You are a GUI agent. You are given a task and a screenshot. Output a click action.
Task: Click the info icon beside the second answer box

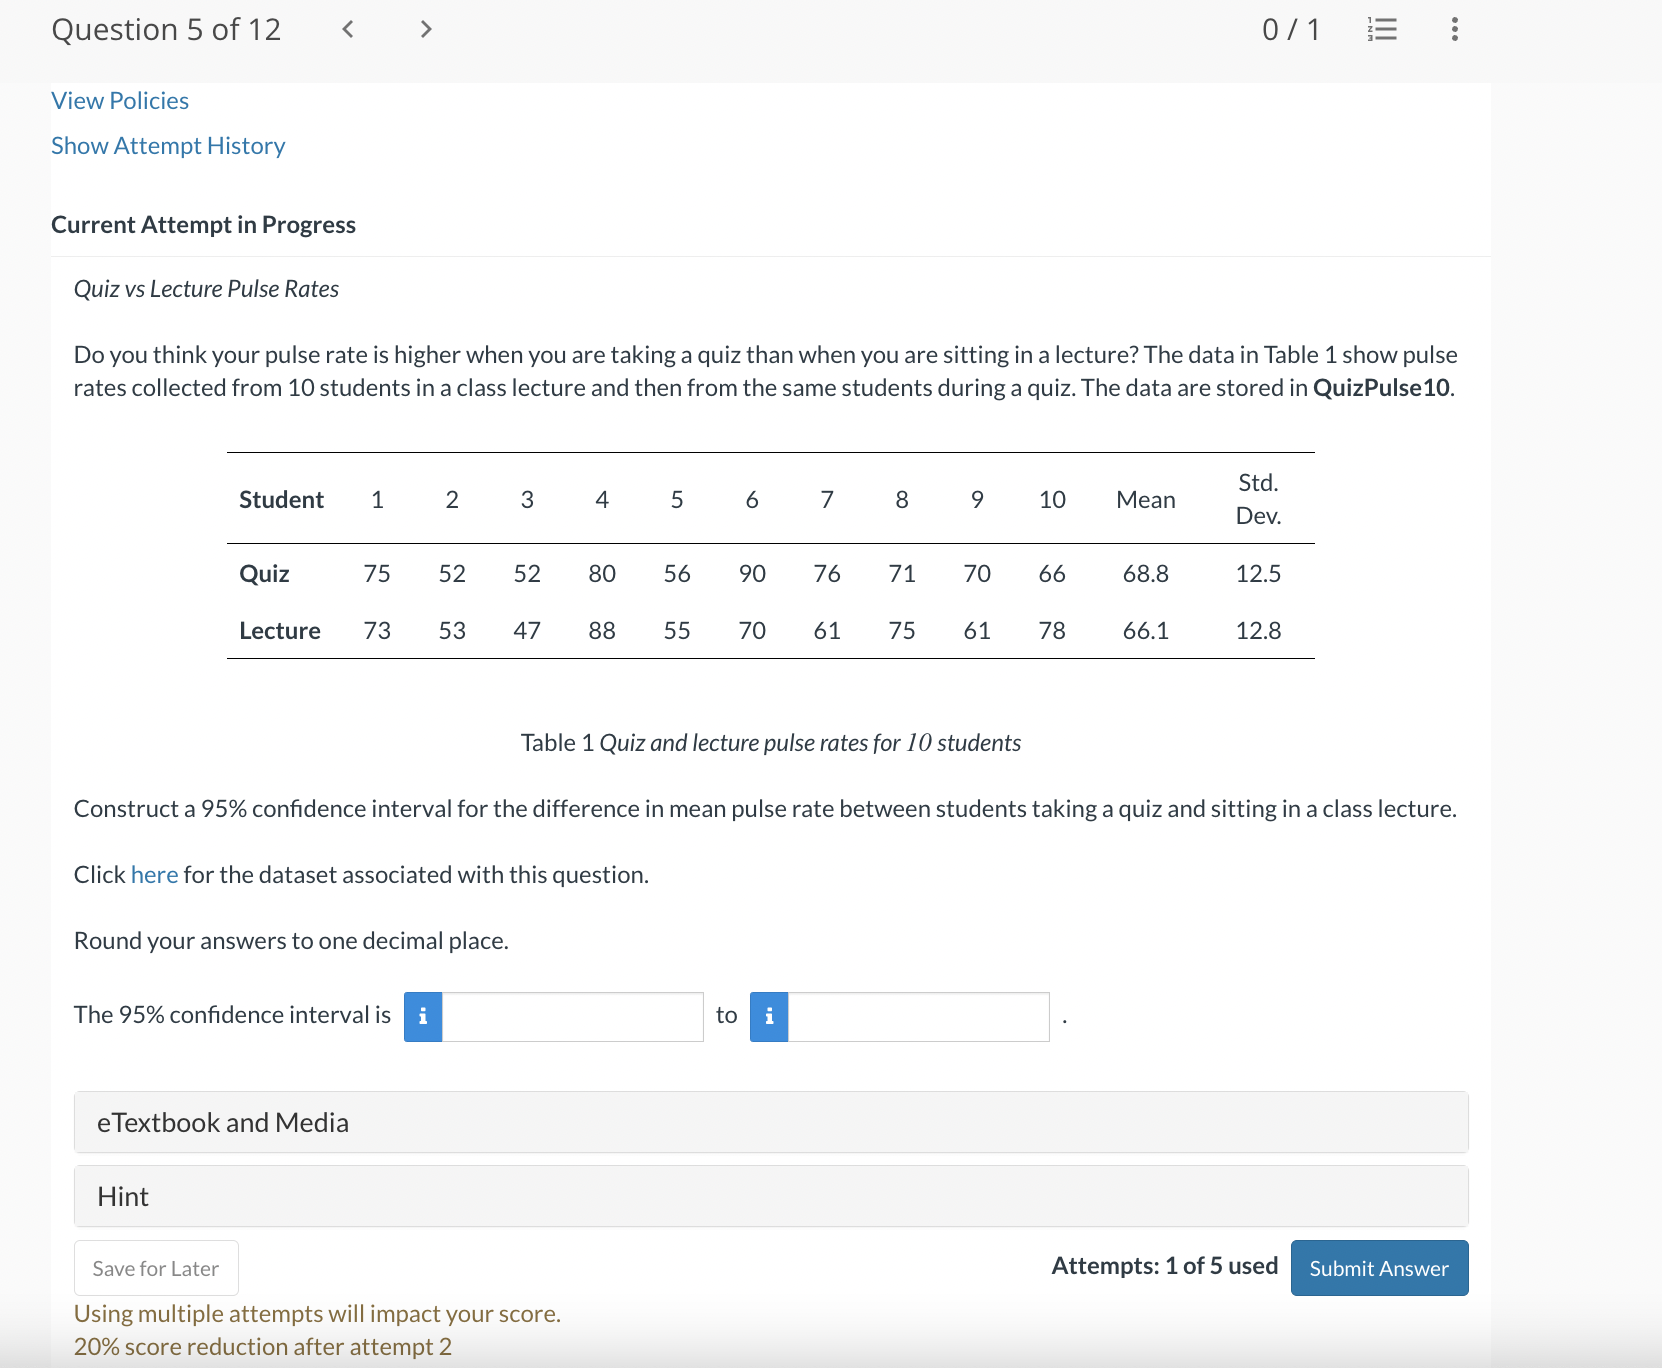(x=768, y=1016)
